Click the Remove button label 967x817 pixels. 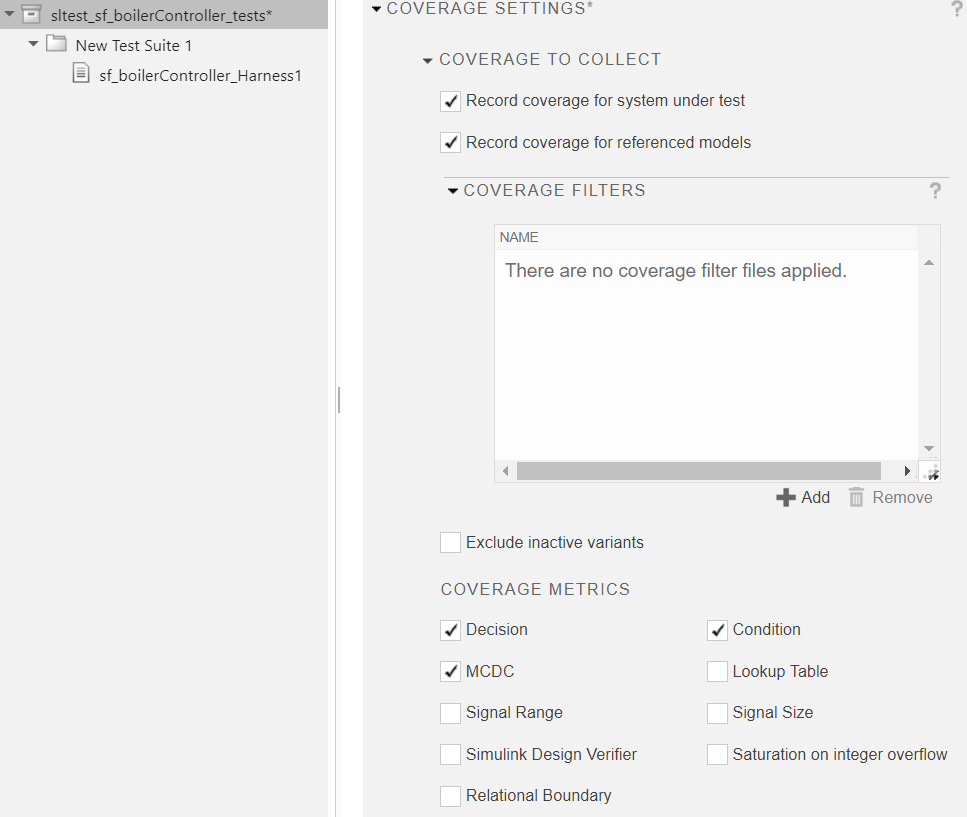[902, 497]
